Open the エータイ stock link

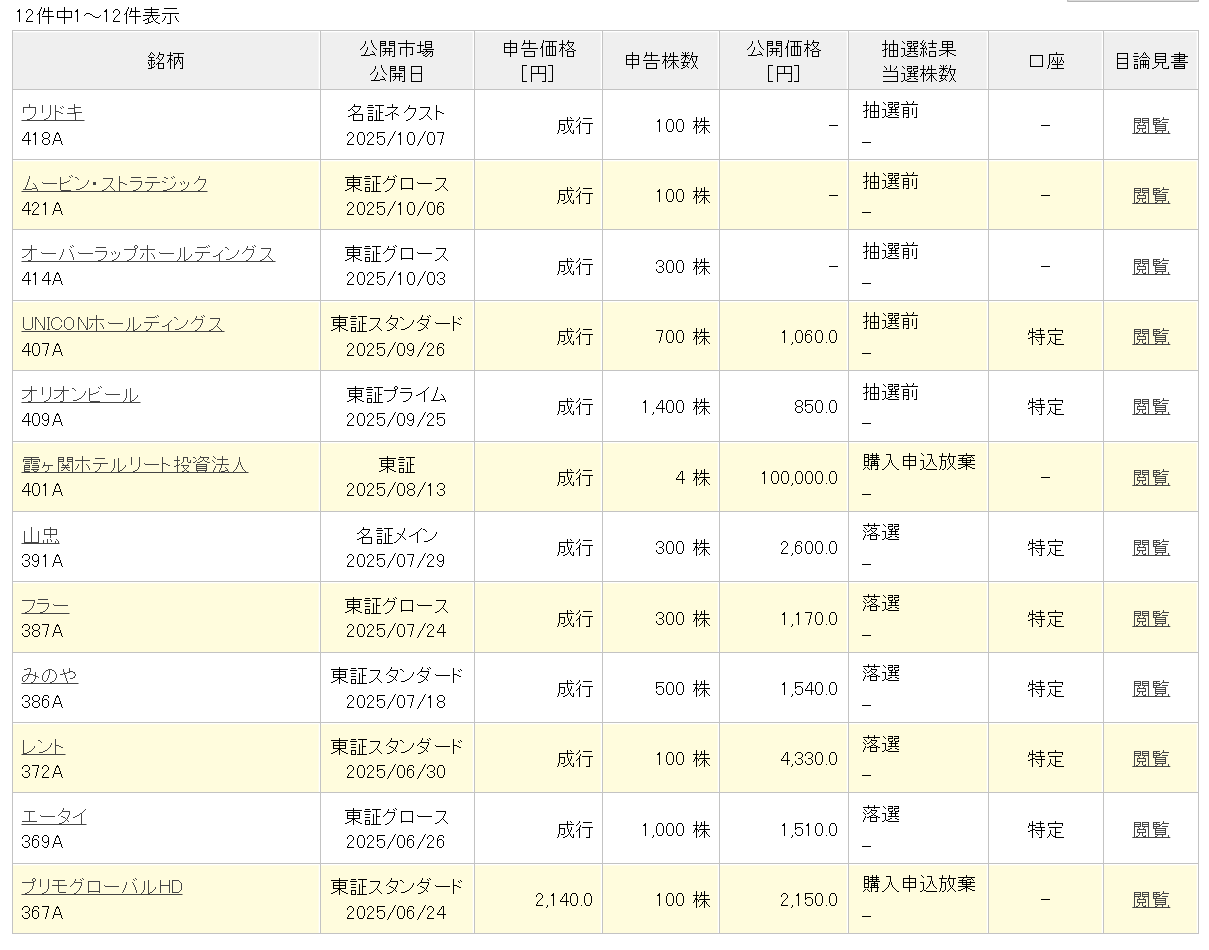click(54, 817)
